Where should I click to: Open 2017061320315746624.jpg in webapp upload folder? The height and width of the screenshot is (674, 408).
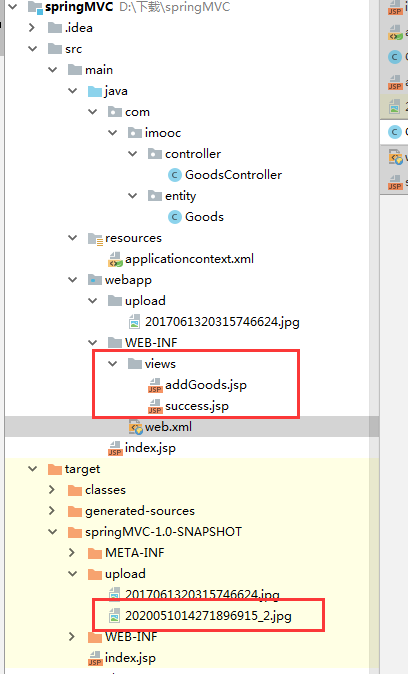coord(214,322)
